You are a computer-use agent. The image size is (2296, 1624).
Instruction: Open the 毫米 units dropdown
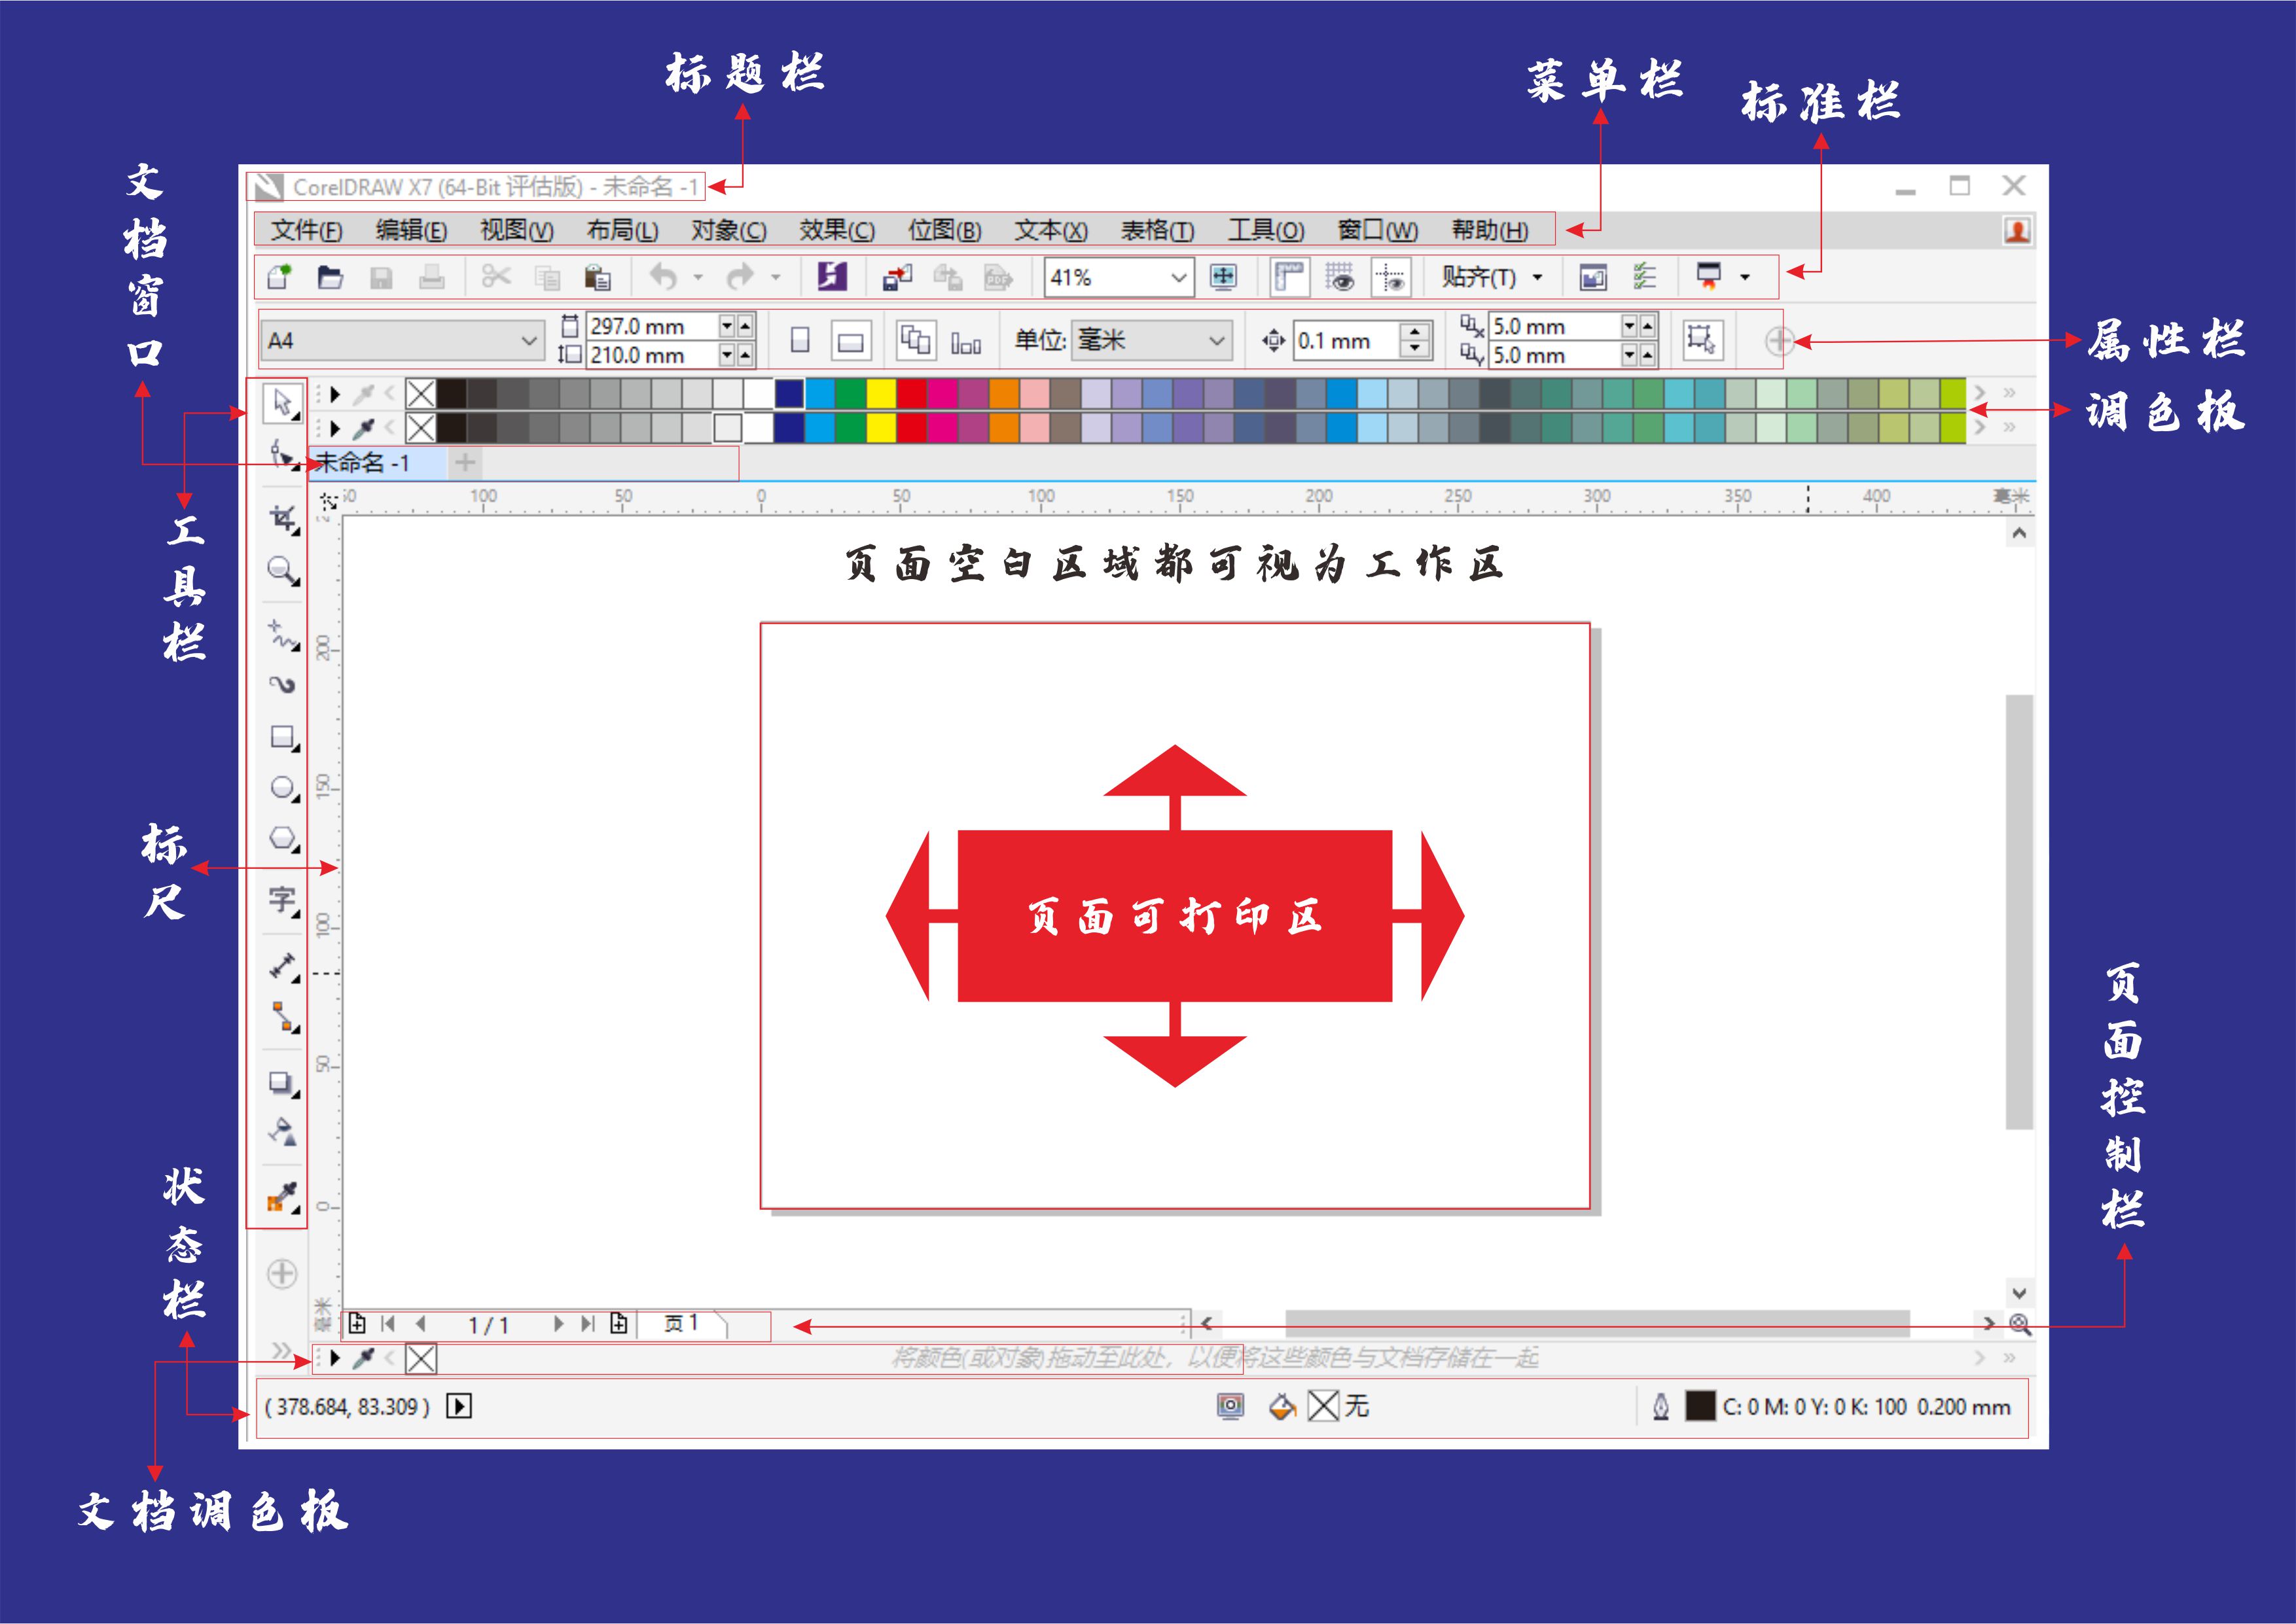pyautogui.click(x=1216, y=341)
